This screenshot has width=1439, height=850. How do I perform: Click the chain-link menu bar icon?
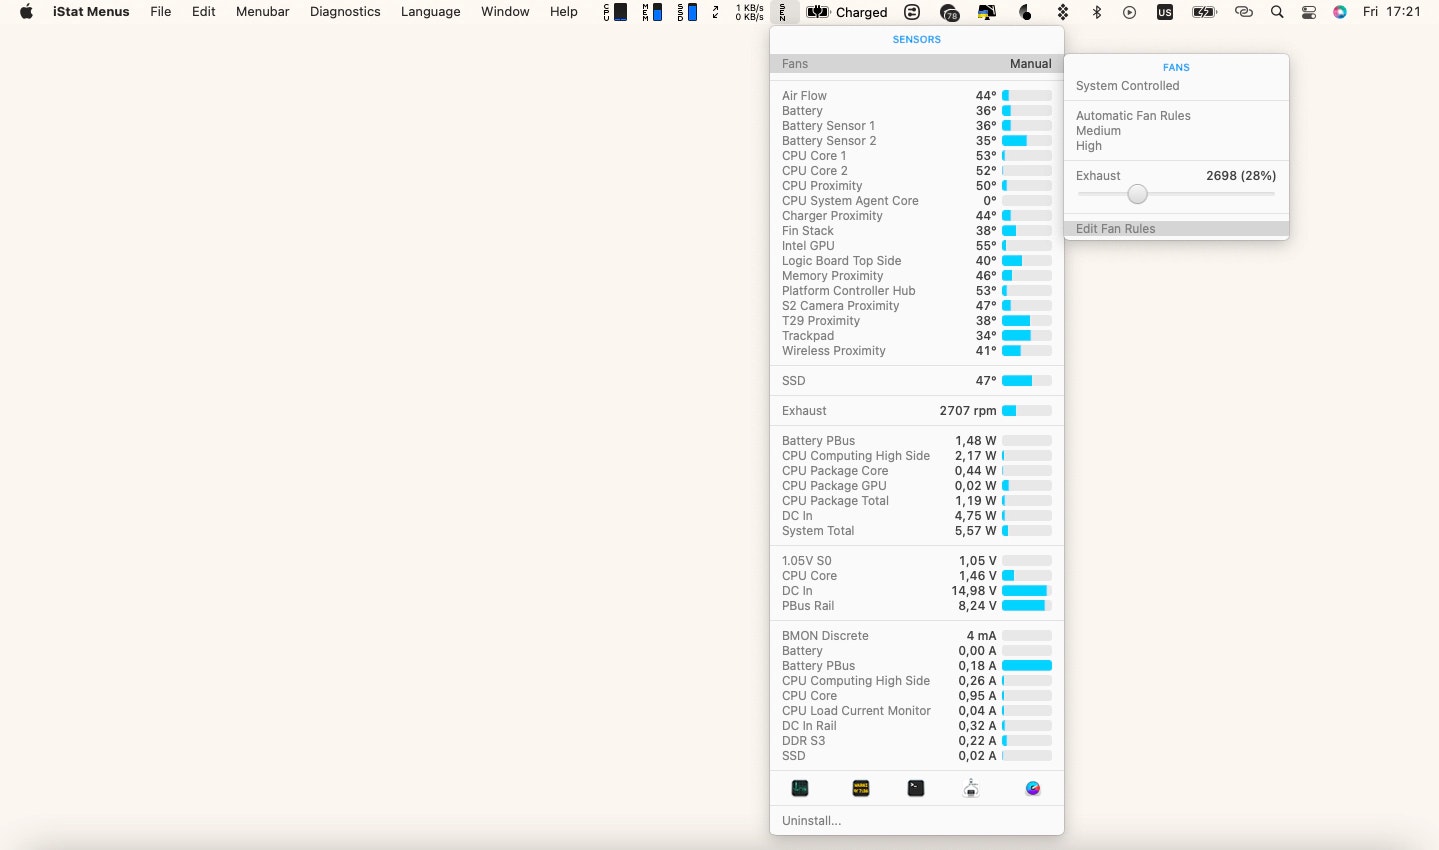1244,12
